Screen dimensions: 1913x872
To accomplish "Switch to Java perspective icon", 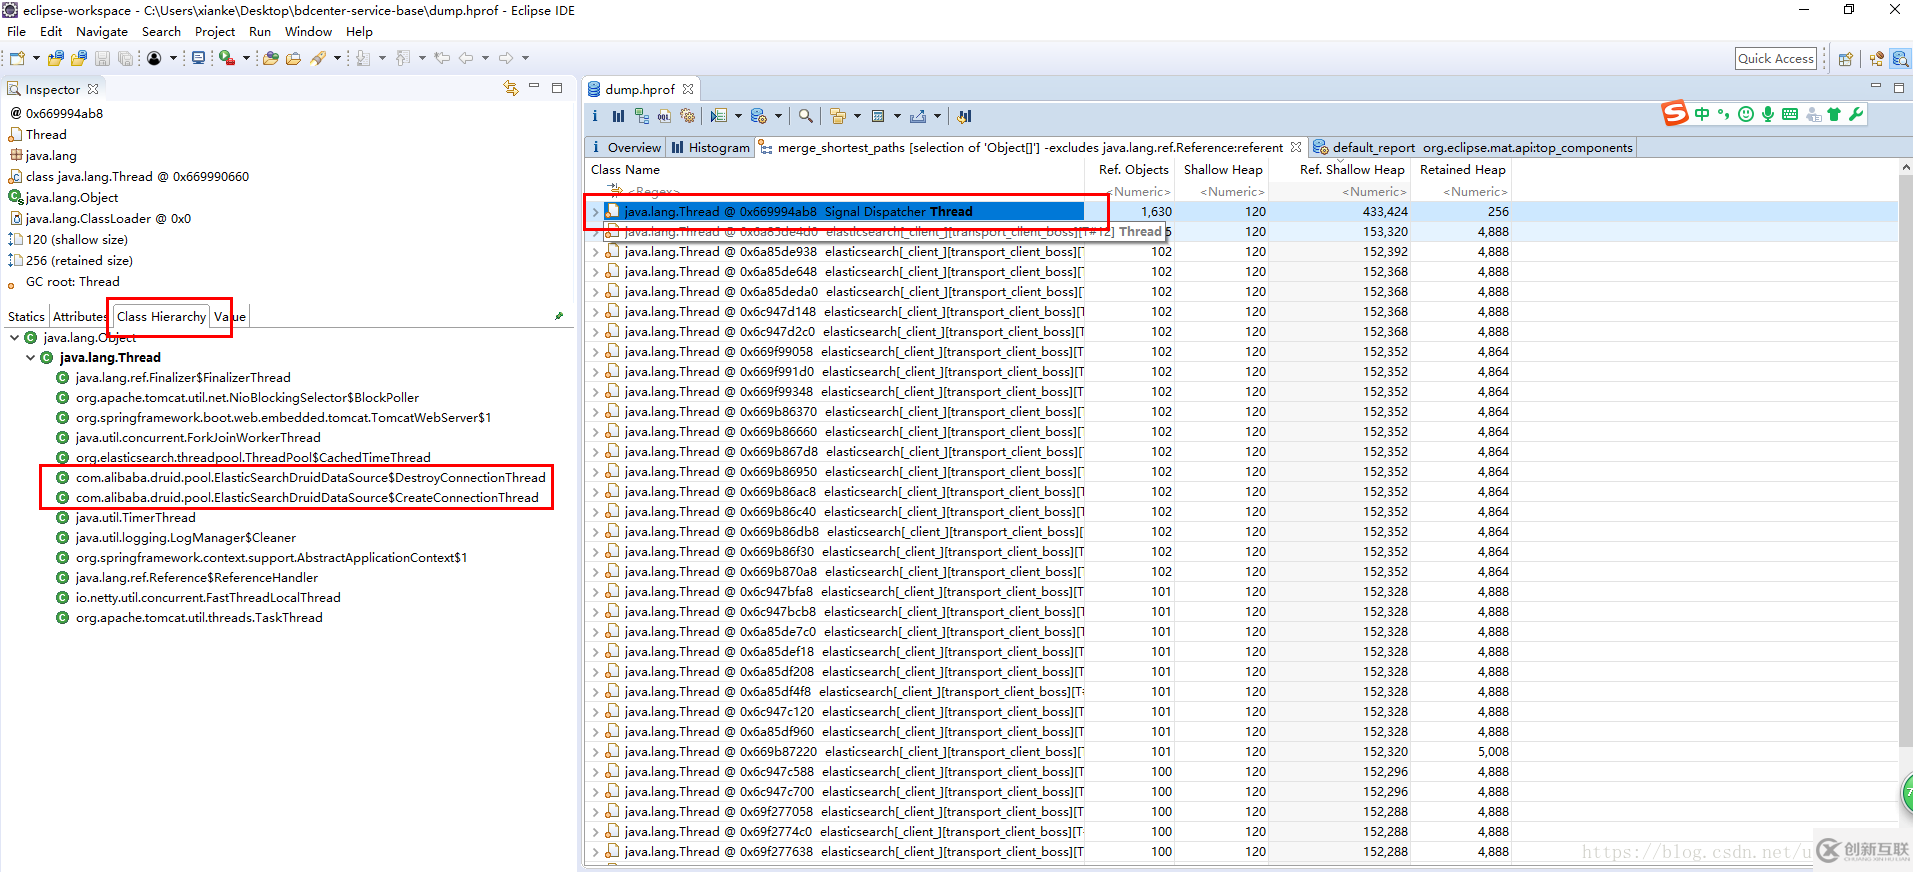I will (x=1877, y=59).
